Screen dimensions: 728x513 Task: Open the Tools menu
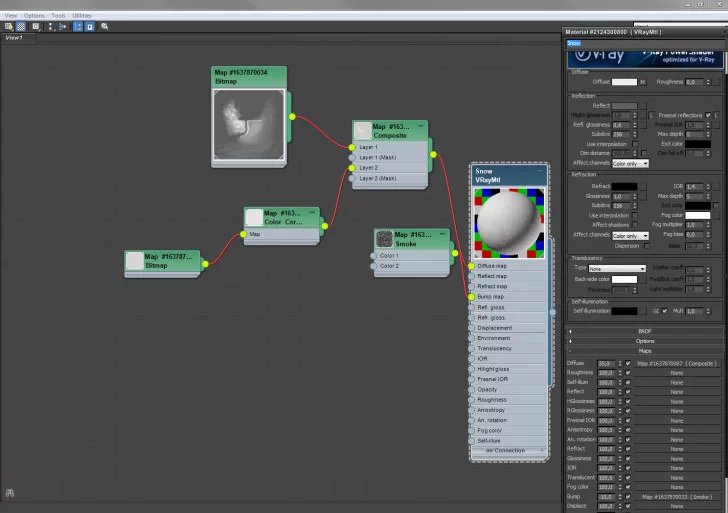coord(58,15)
